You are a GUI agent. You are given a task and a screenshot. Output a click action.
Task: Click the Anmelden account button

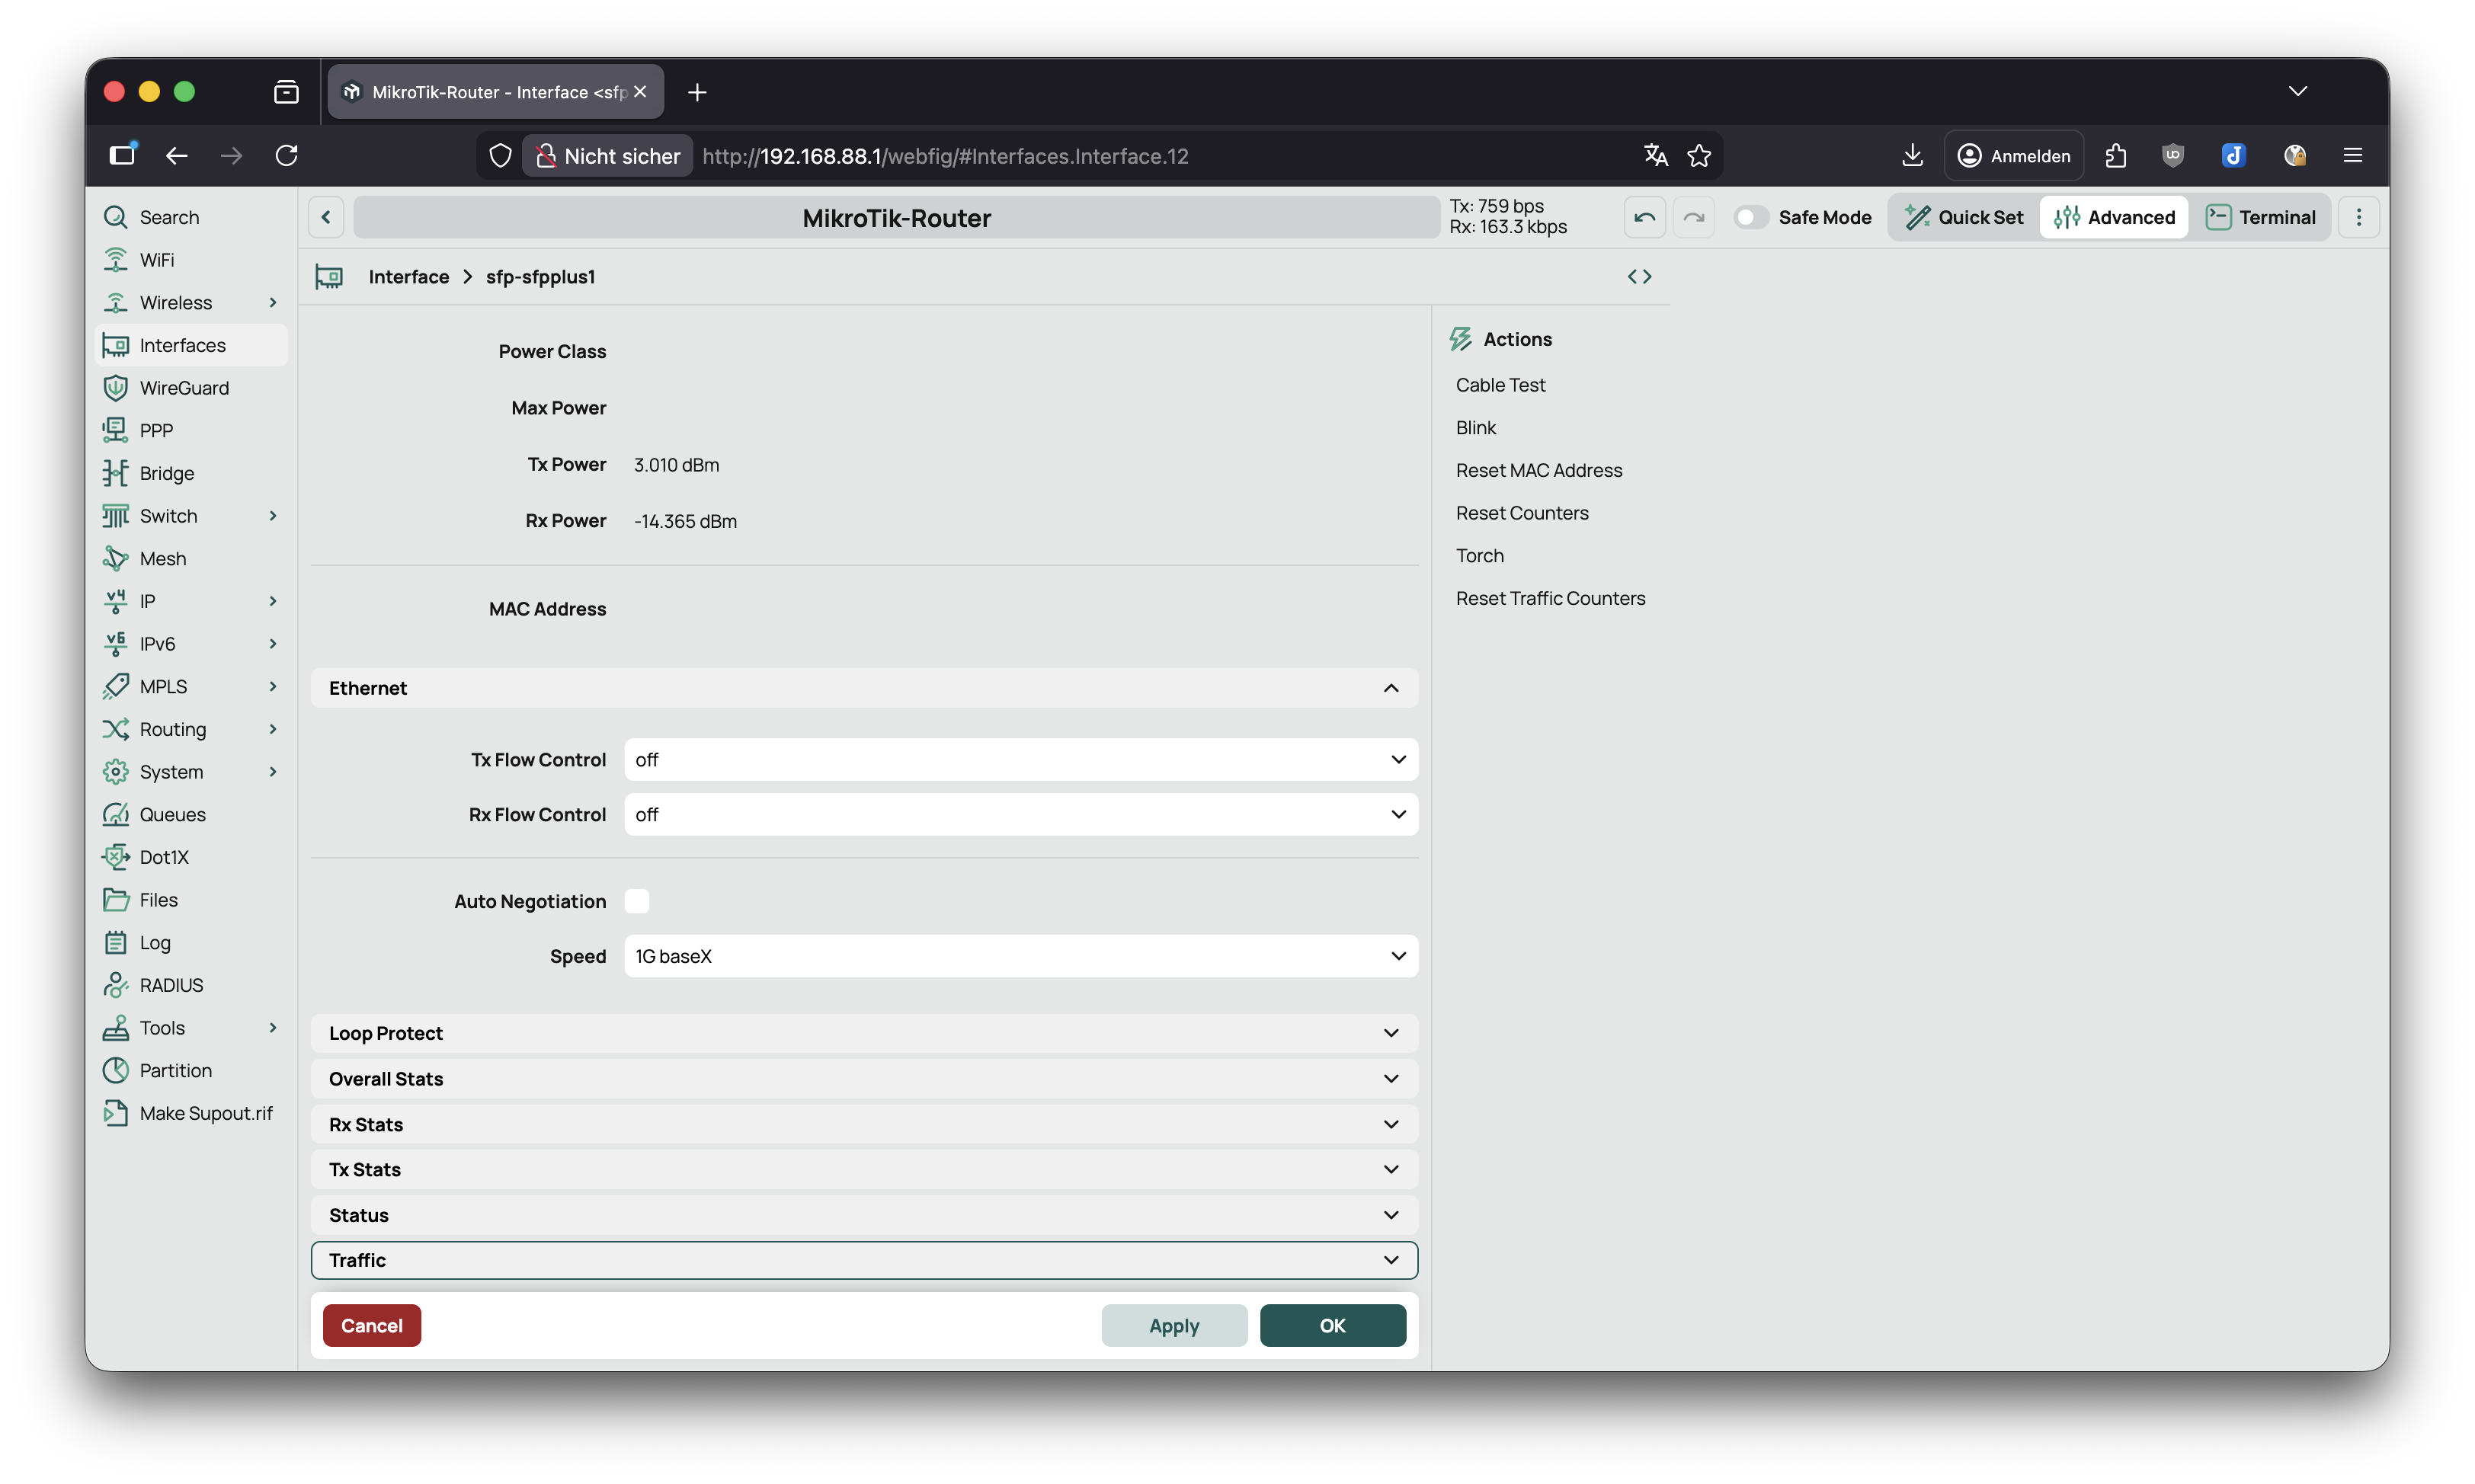2014,155
